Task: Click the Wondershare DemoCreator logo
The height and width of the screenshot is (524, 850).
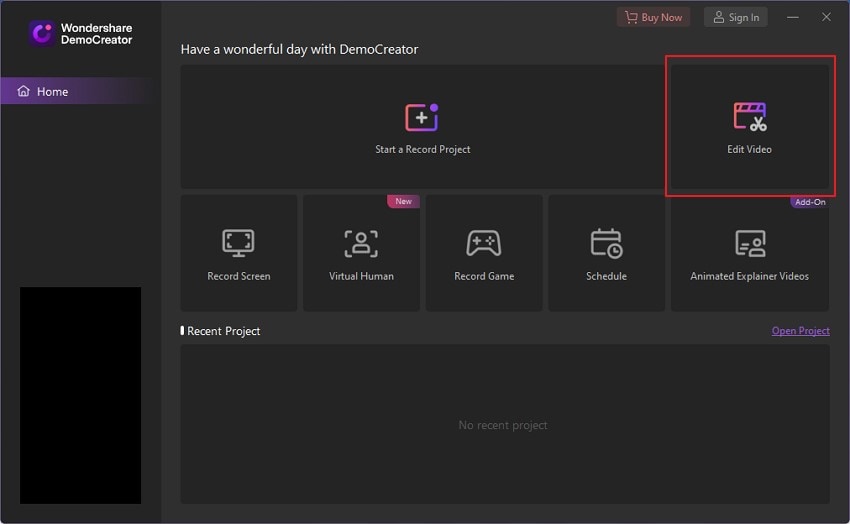Action: point(80,34)
